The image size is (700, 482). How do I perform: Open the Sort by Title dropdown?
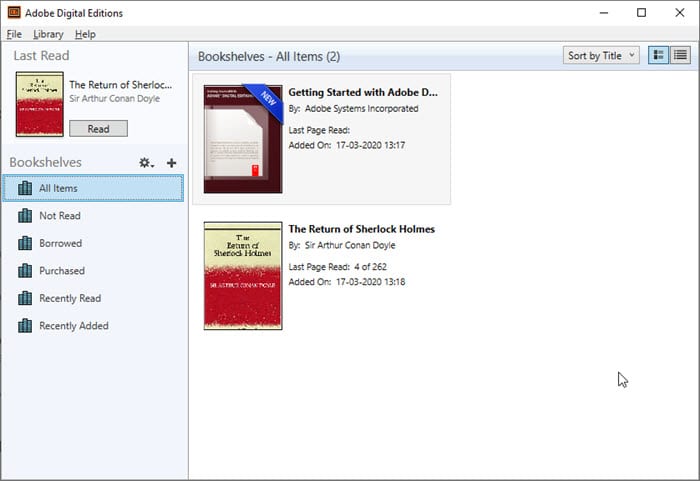[x=601, y=55]
